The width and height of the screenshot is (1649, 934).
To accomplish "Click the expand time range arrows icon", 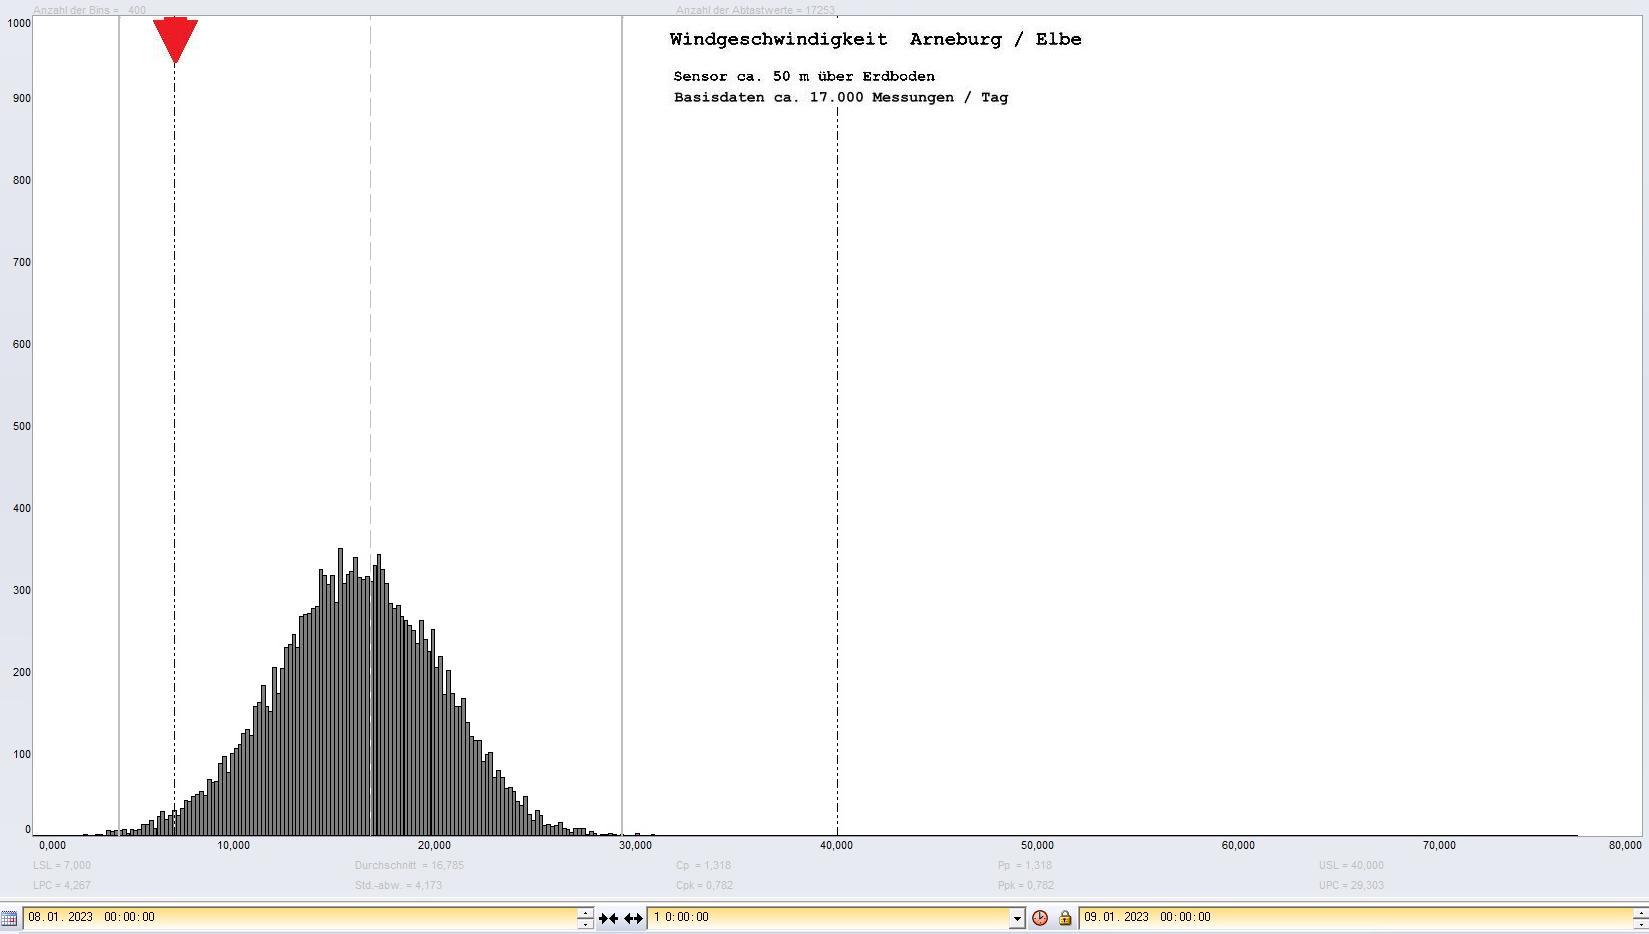I will point(633,918).
